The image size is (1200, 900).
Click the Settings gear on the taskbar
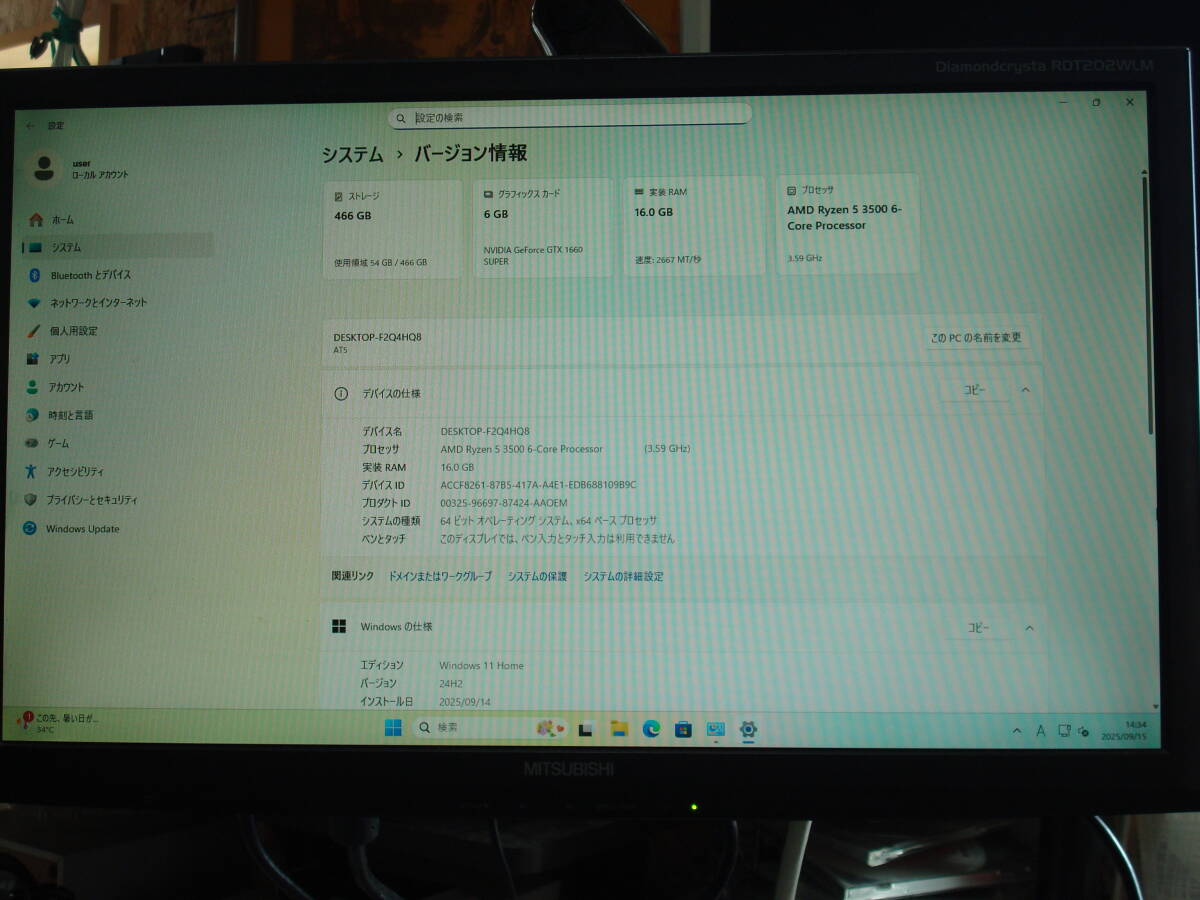pos(748,729)
